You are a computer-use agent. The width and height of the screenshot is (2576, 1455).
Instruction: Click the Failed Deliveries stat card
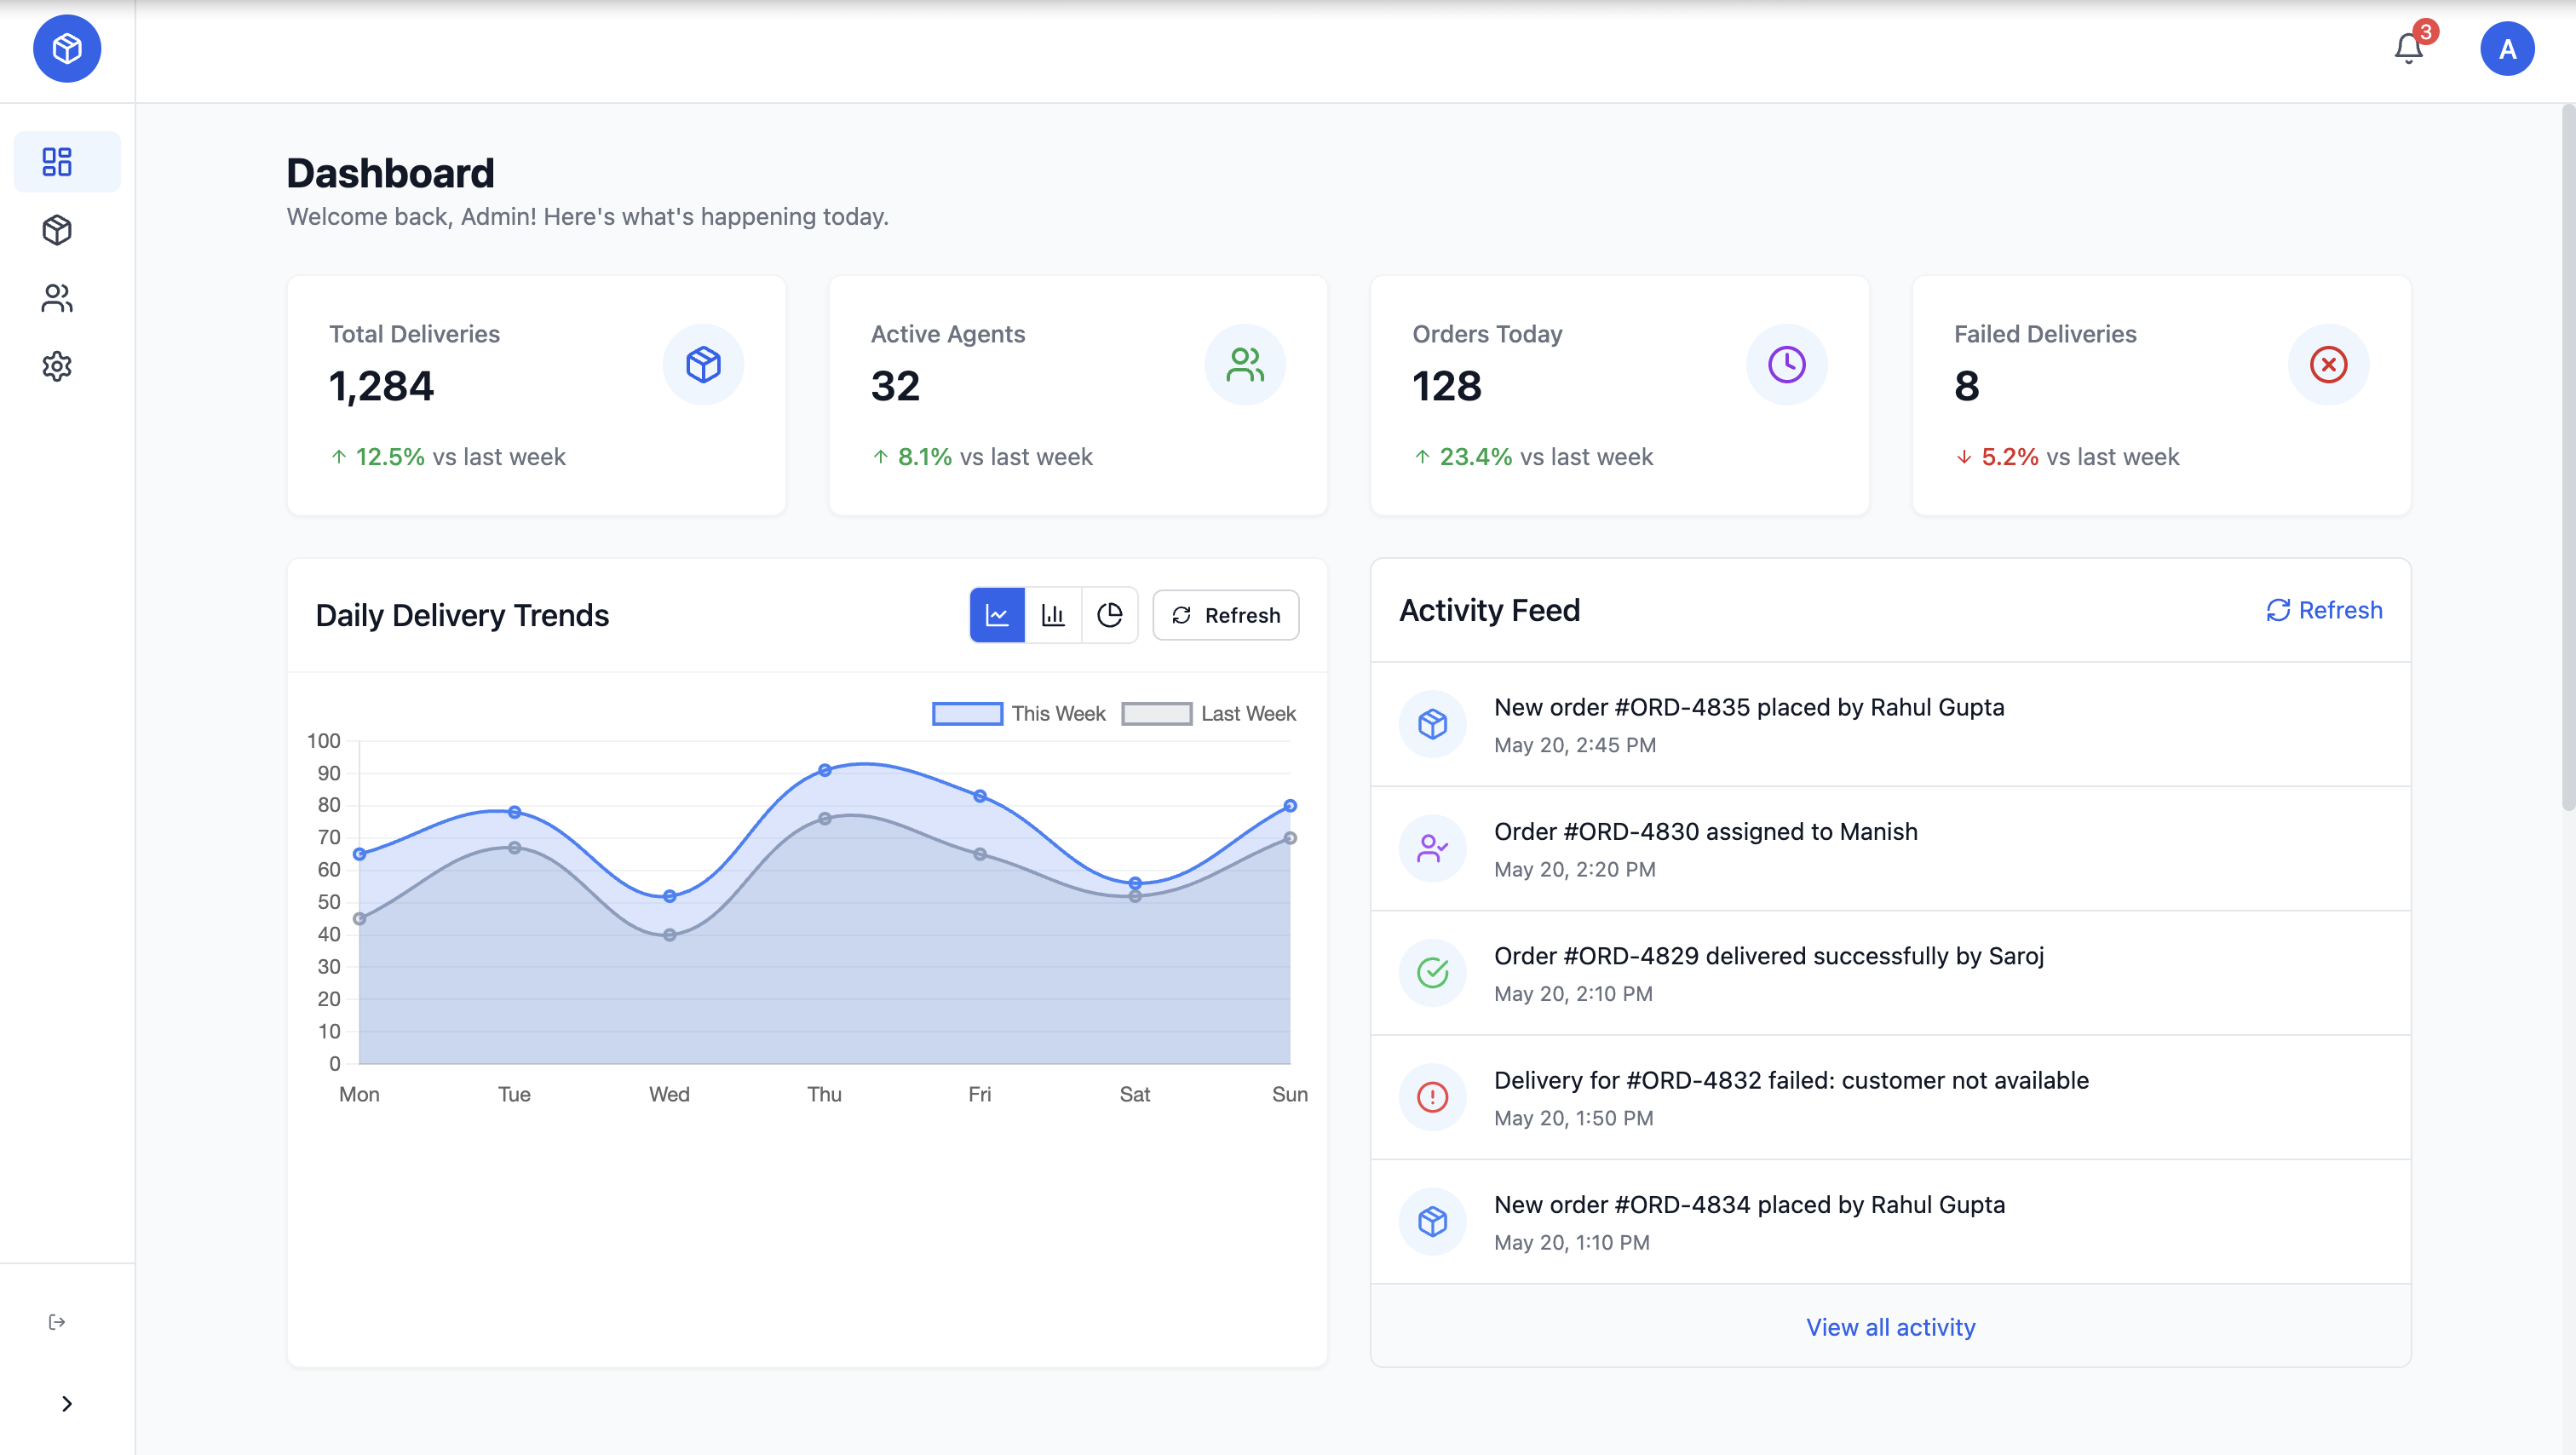click(2162, 396)
